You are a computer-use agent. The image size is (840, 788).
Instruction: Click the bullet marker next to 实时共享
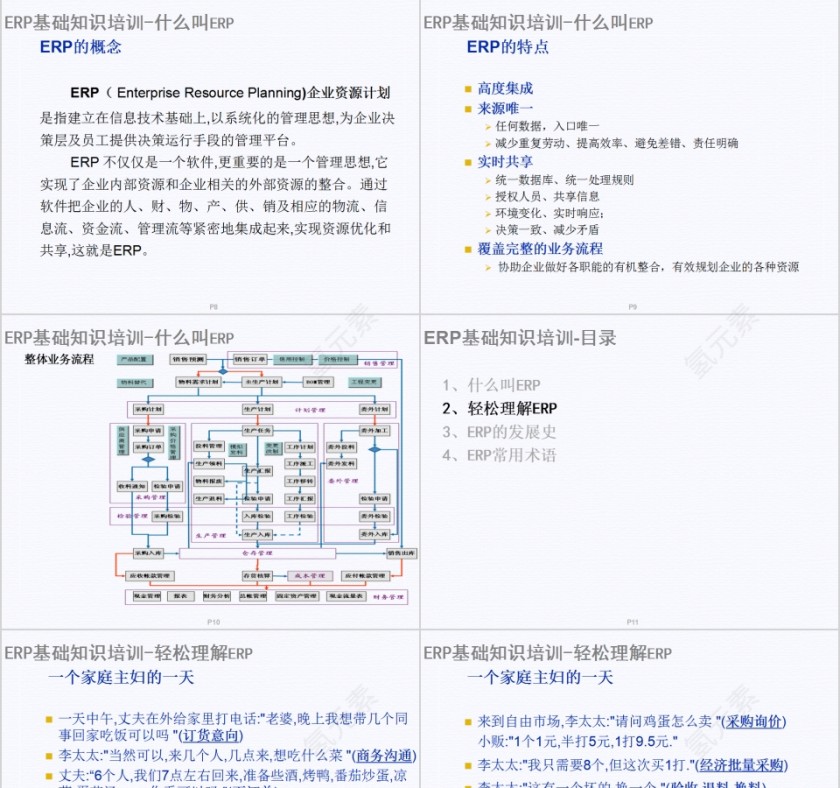click(468, 162)
